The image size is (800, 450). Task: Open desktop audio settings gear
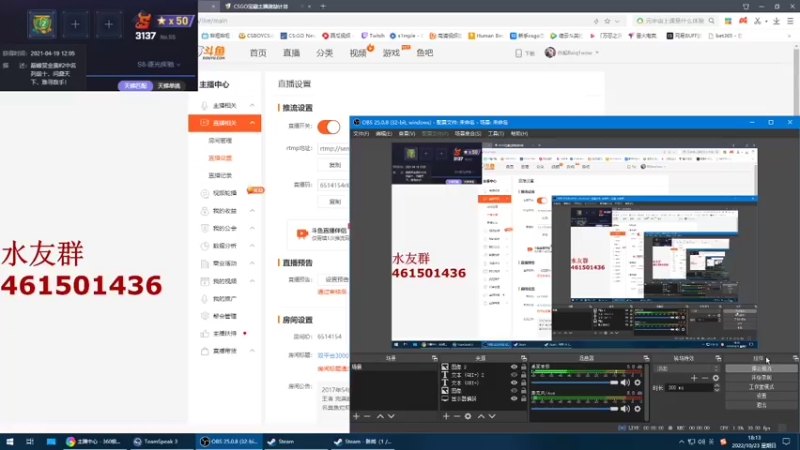pos(637,383)
